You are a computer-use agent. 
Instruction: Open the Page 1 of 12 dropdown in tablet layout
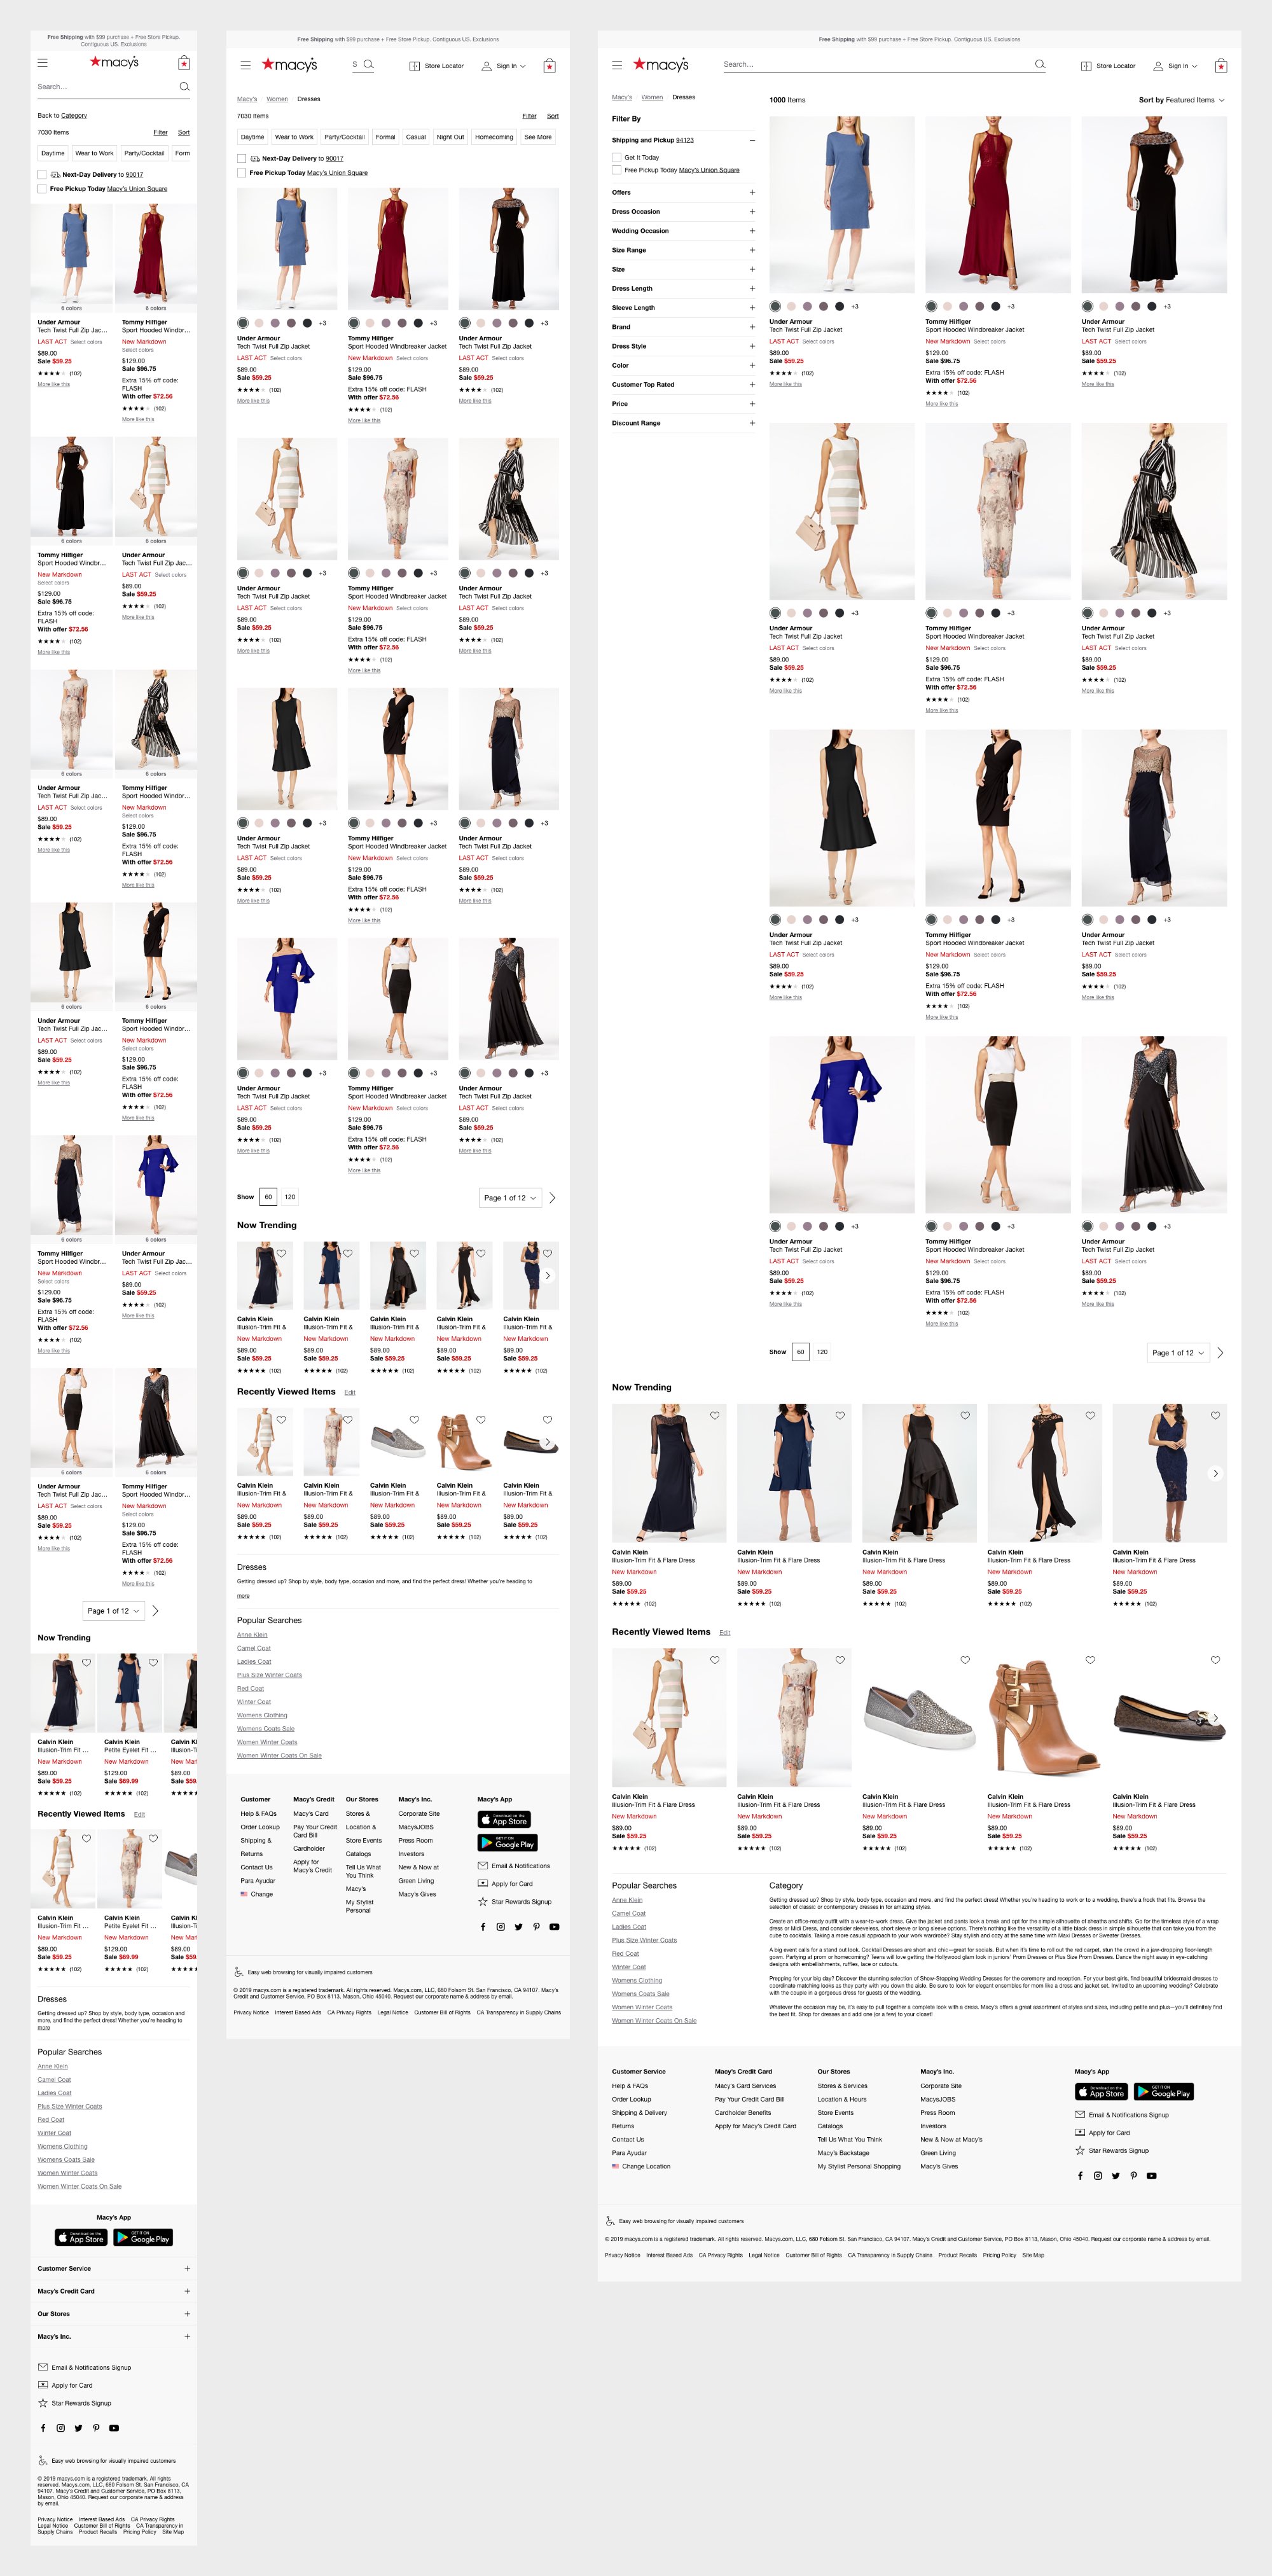(x=510, y=1198)
